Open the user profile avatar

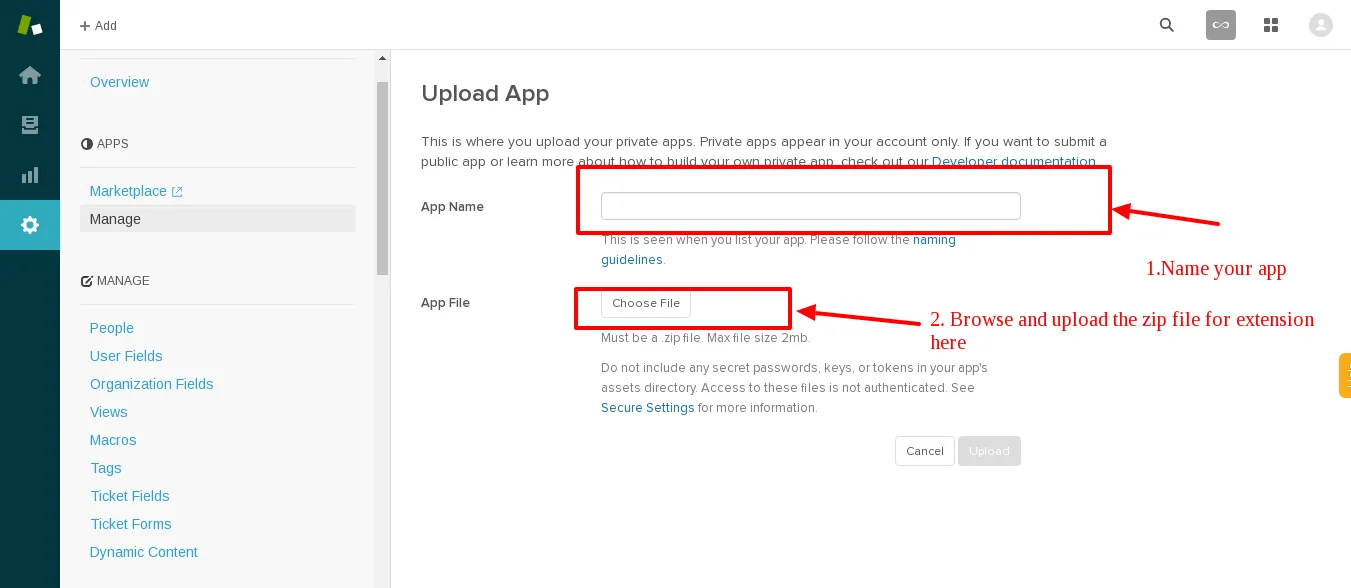click(x=1321, y=25)
